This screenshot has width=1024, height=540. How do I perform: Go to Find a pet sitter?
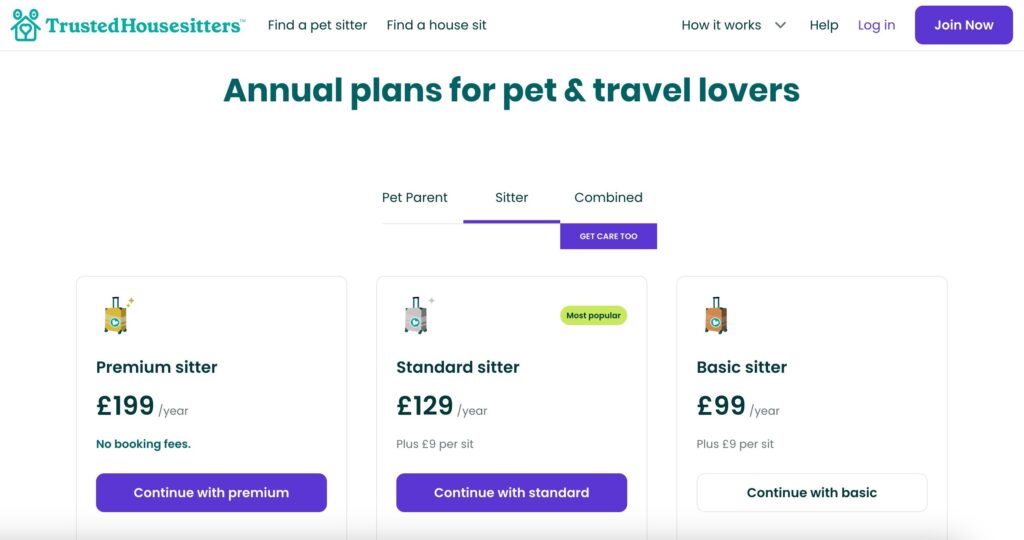[317, 25]
